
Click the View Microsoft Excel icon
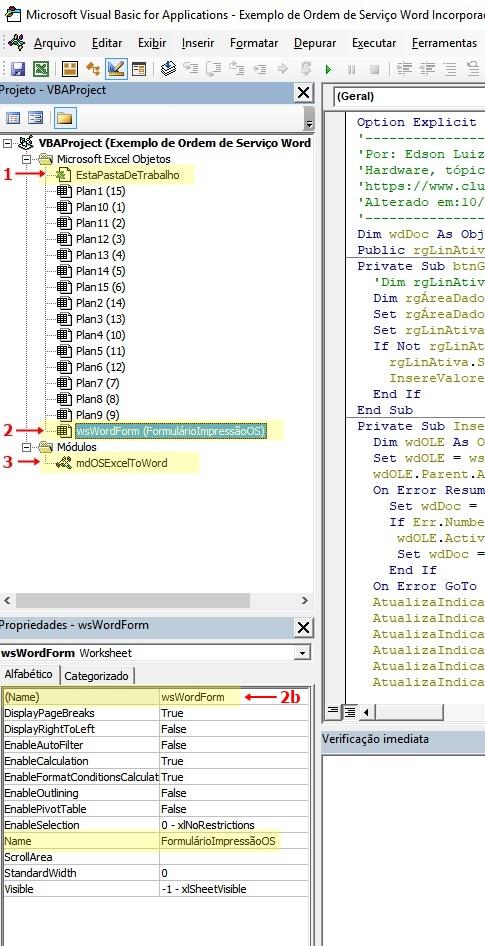[x=41, y=69]
